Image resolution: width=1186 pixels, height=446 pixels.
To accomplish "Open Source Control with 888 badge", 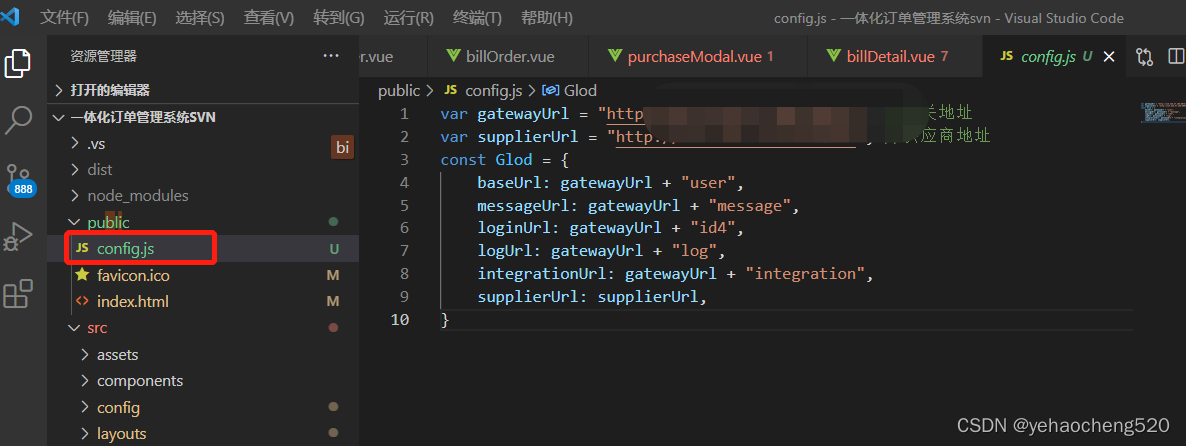I will tap(19, 179).
